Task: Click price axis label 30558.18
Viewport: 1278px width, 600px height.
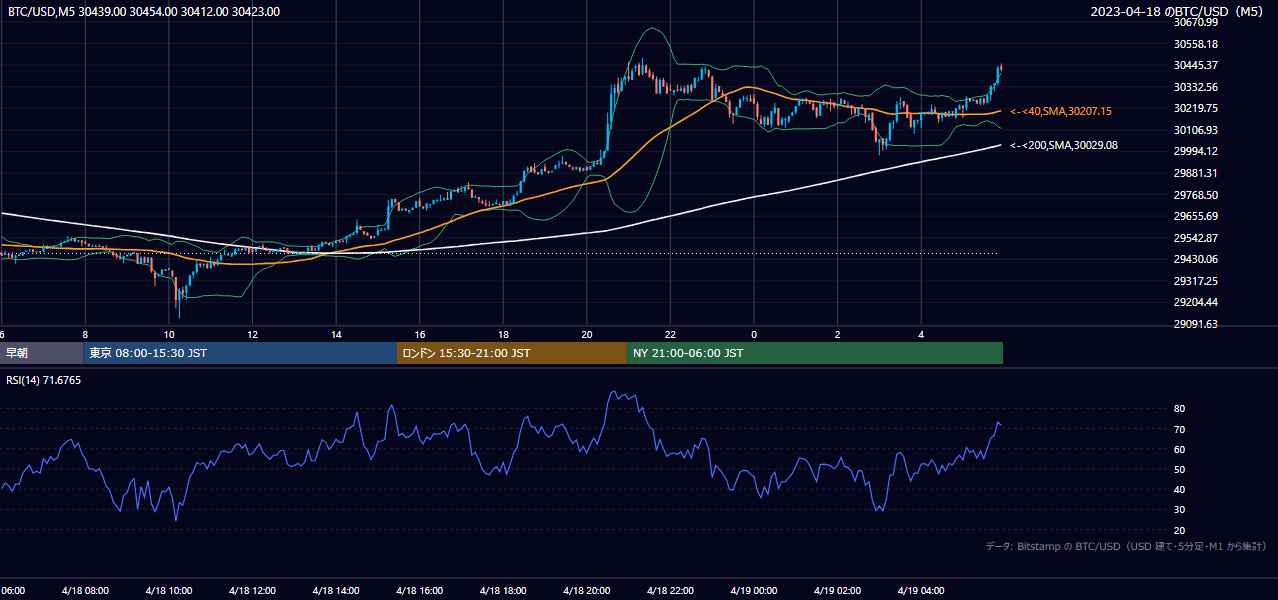Action: click(1195, 44)
